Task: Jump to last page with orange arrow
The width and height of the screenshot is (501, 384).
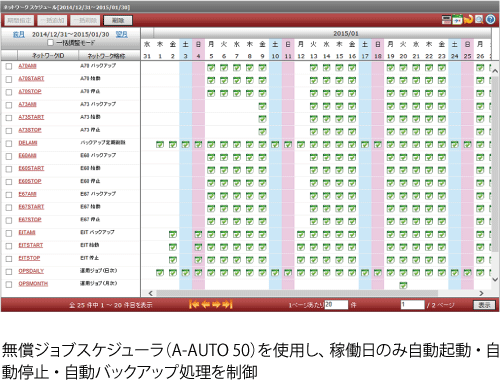Action: pyautogui.click(x=227, y=304)
